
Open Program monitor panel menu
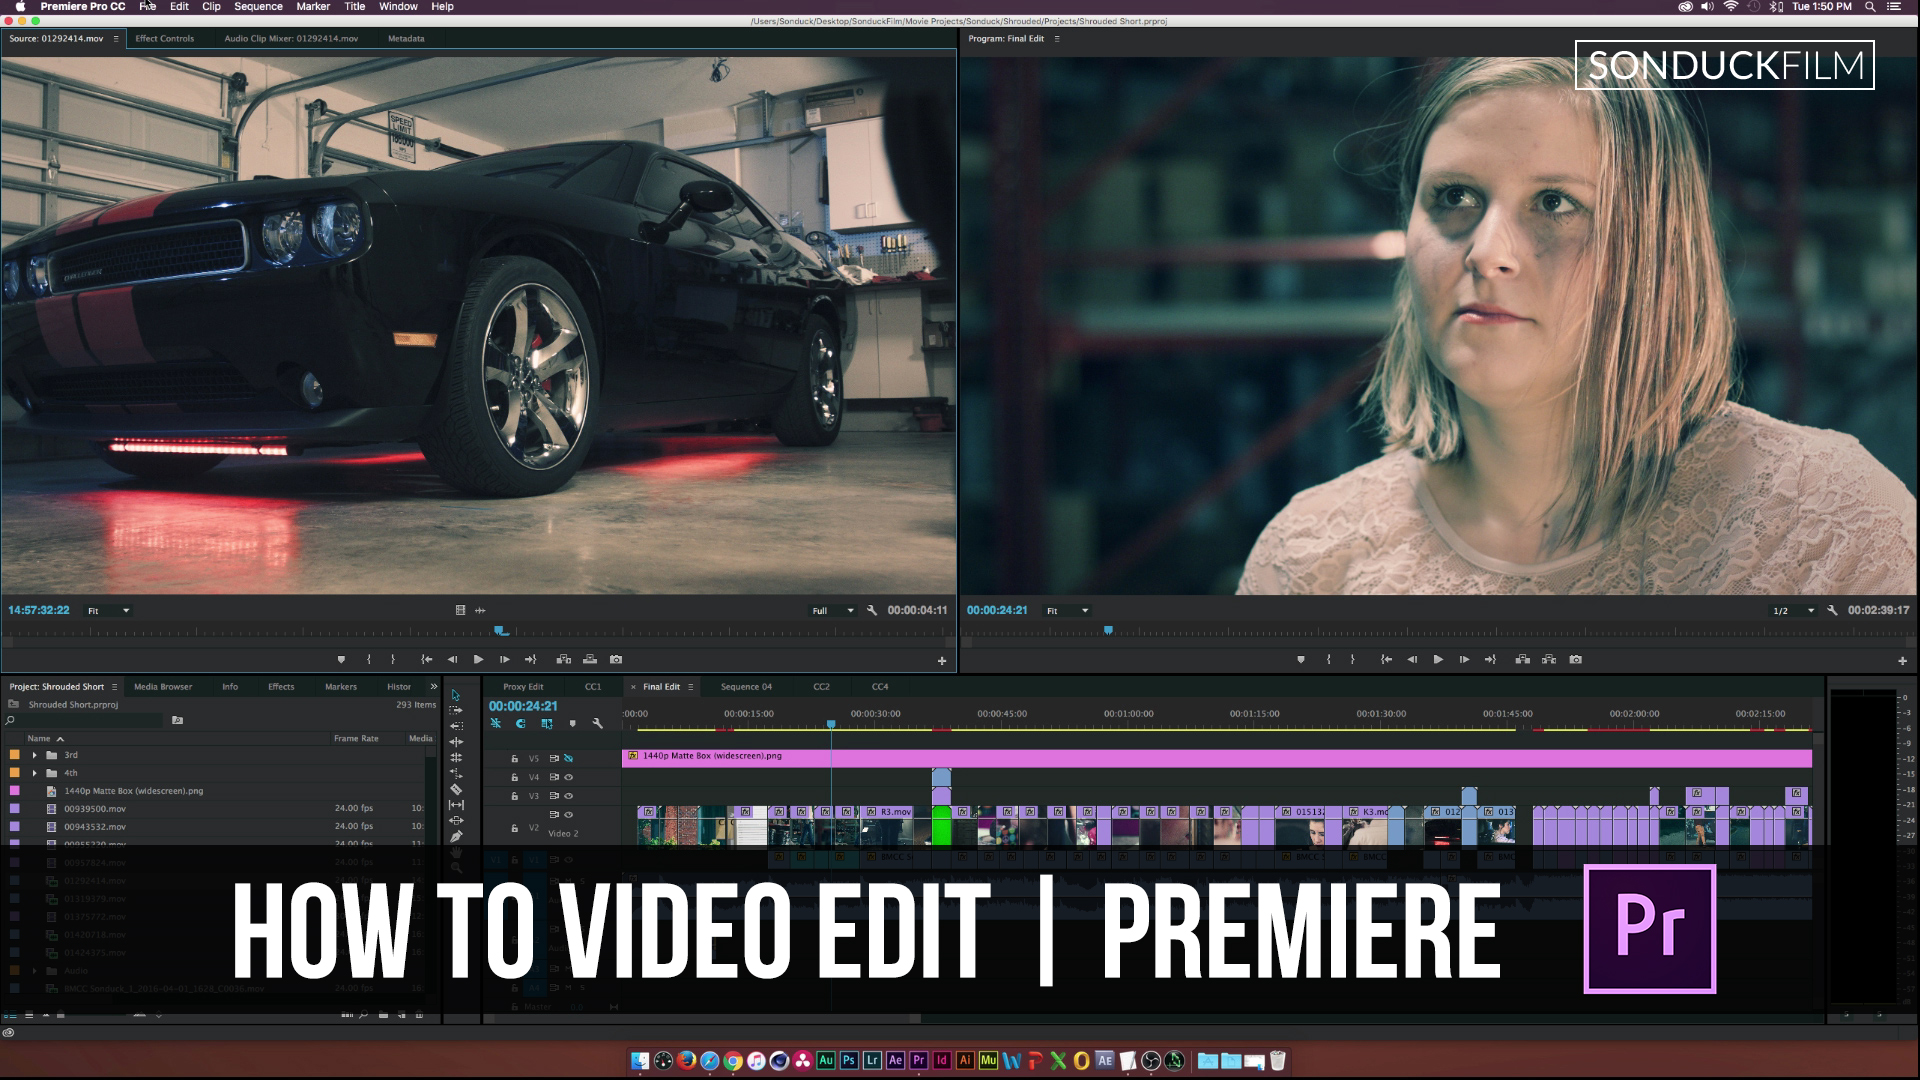coord(1057,39)
